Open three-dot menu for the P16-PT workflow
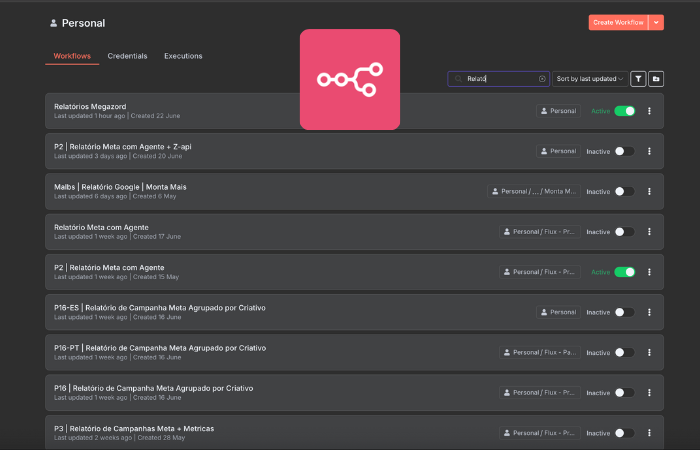The height and width of the screenshot is (450, 700). [x=649, y=353]
